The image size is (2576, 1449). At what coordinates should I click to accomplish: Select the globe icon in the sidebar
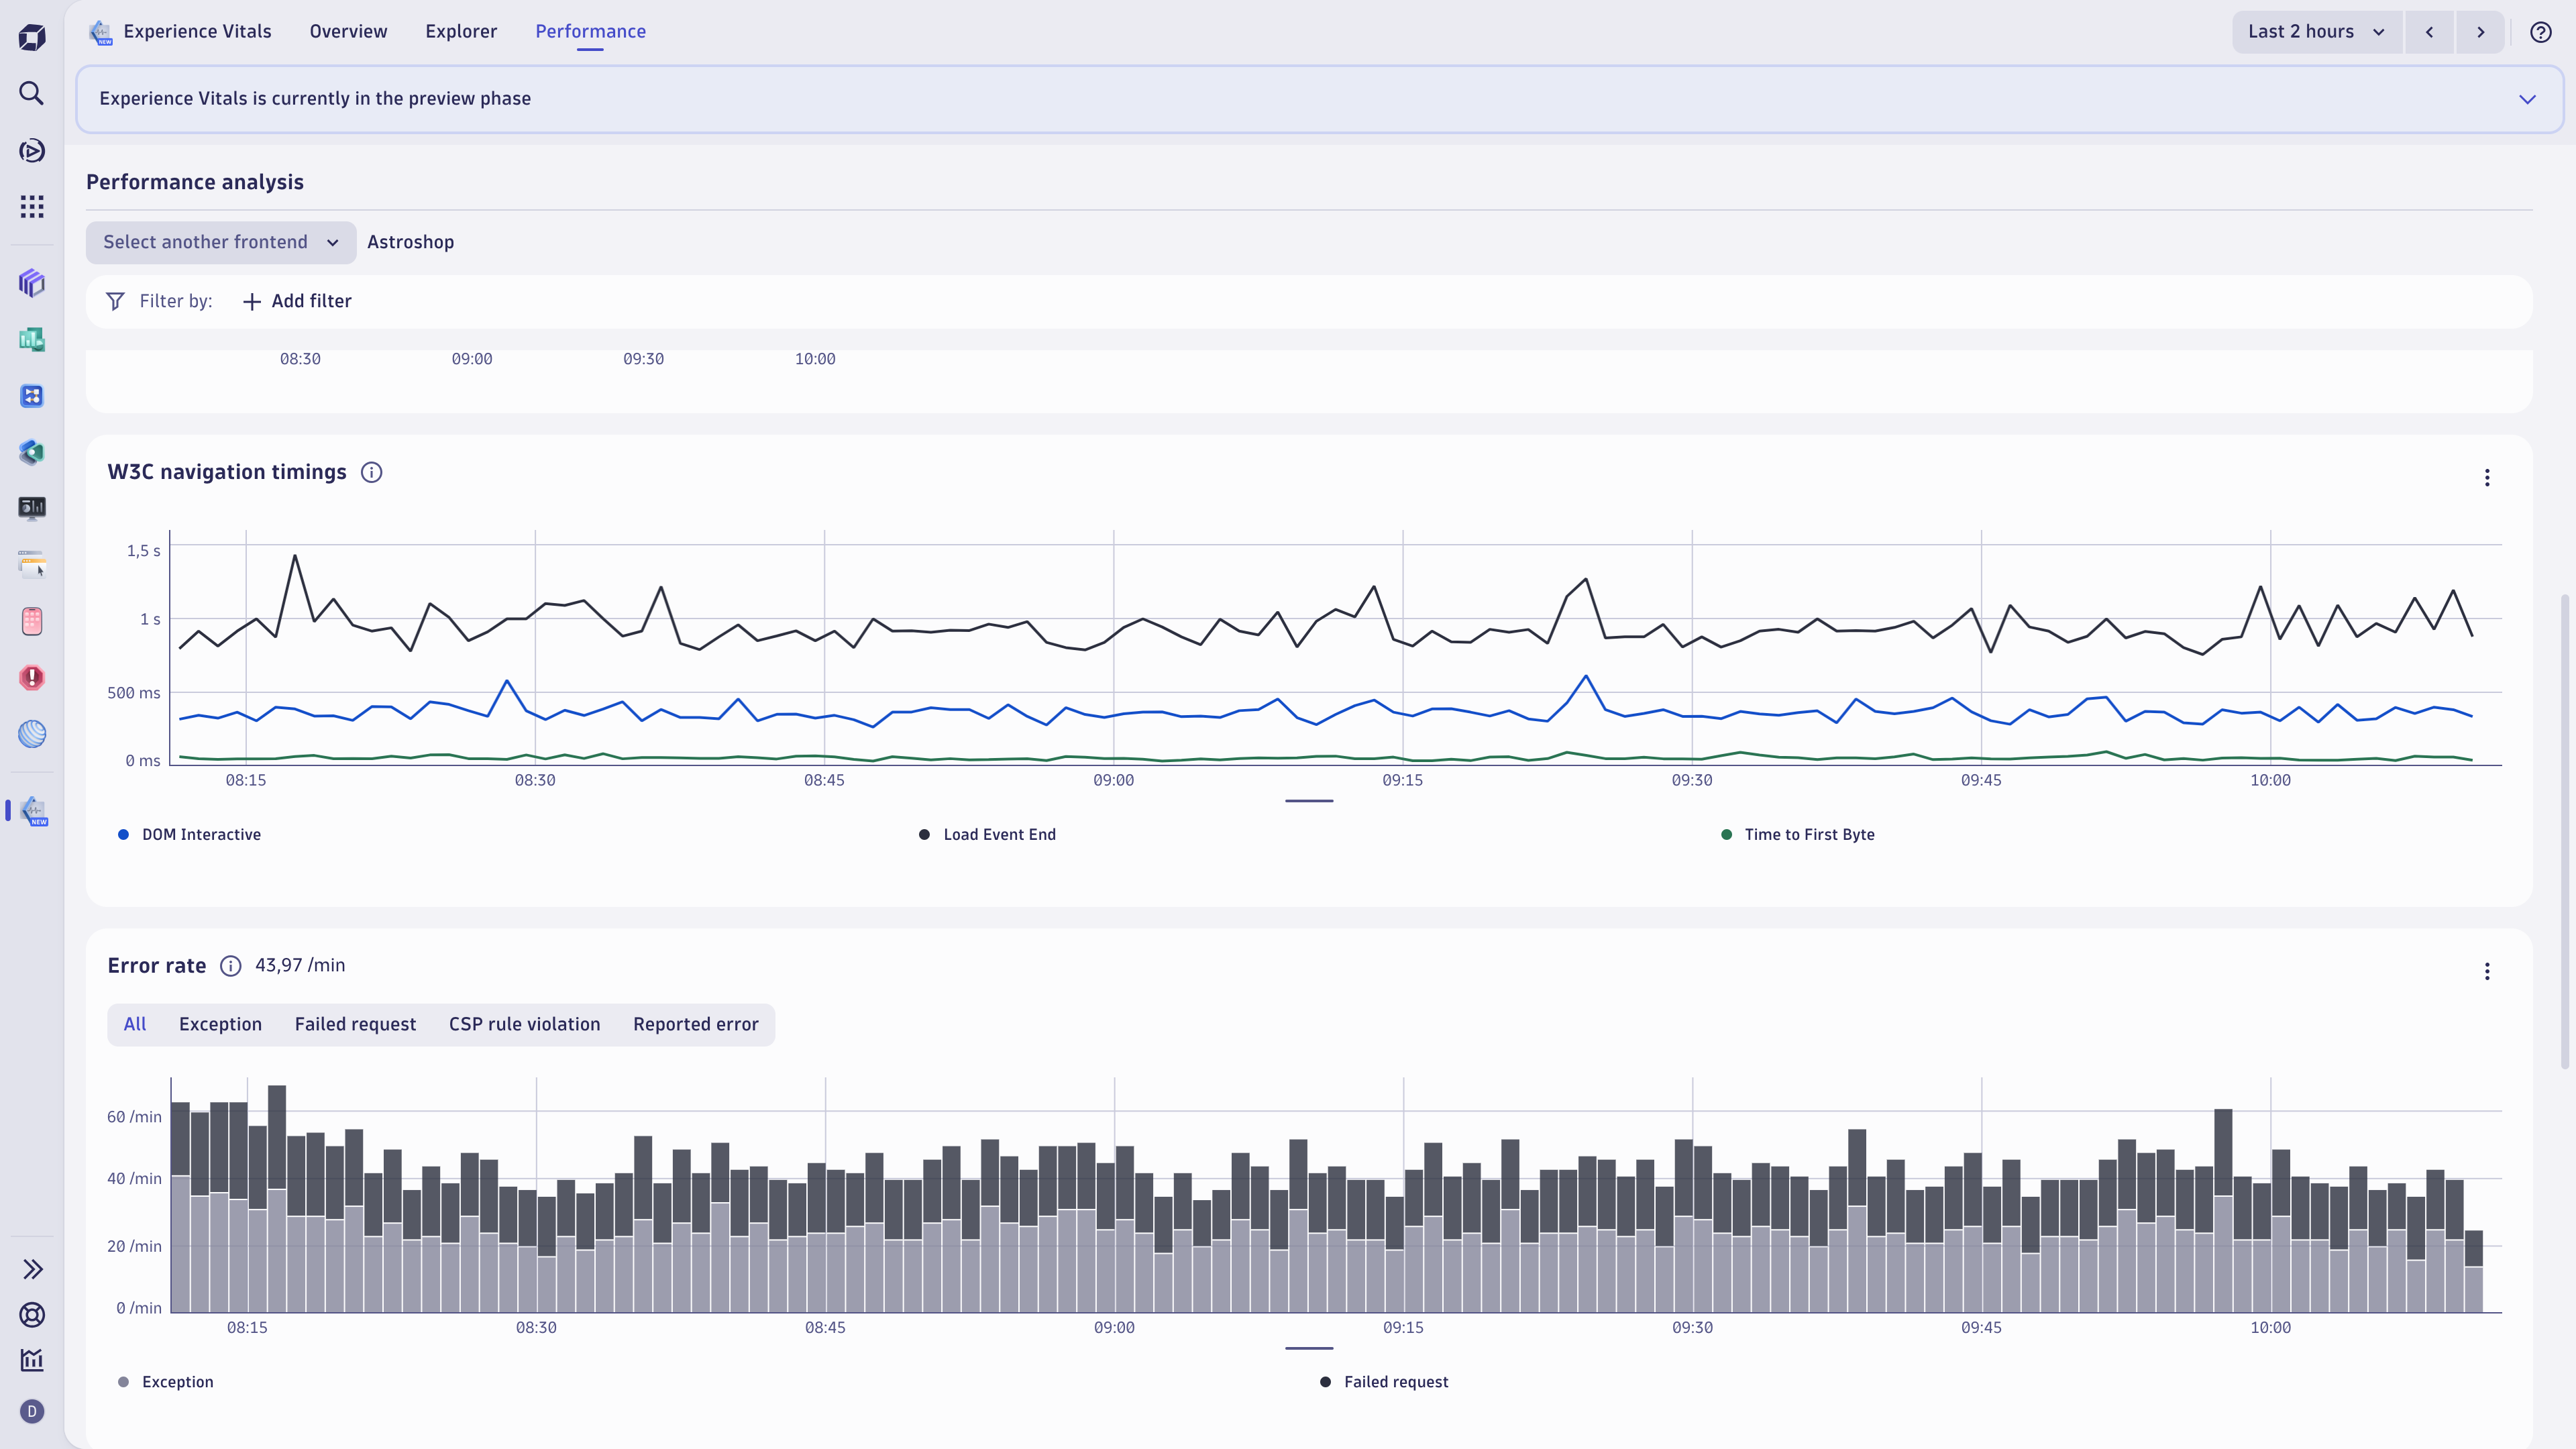point(32,735)
